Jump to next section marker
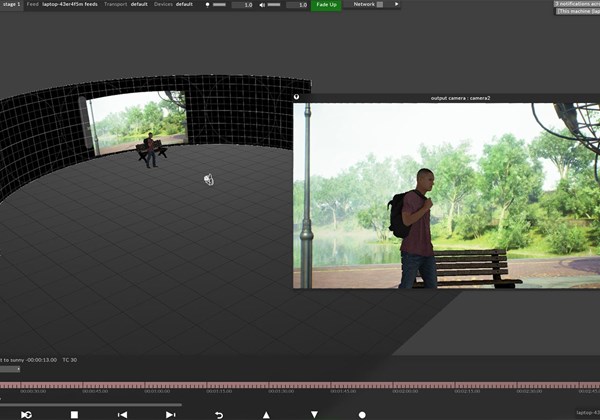The image size is (600, 420). click(170, 414)
